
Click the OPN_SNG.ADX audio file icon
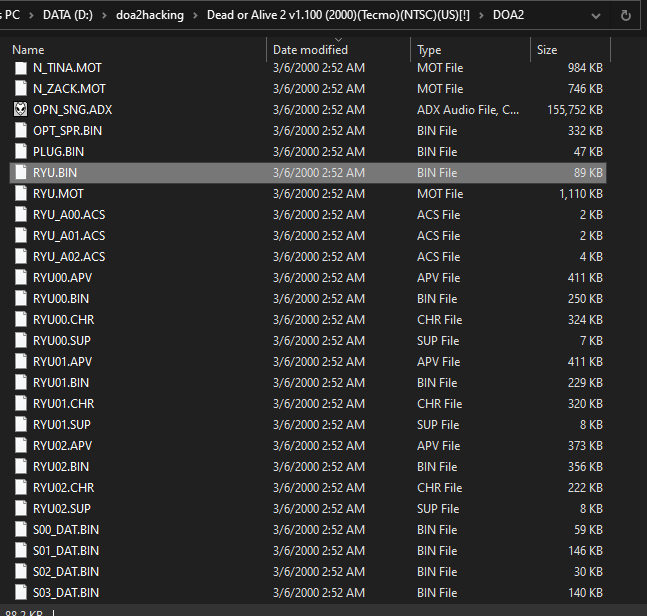pyautogui.click(x=21, y=110)
